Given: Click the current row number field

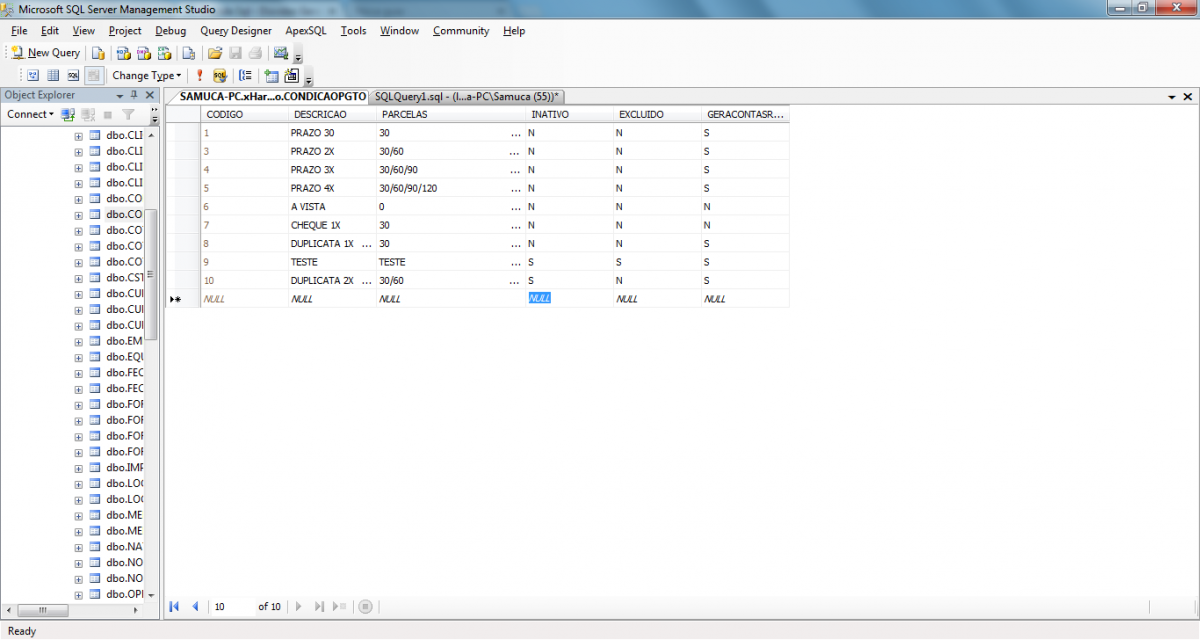Looking at the screenshot, I should 233,606.
